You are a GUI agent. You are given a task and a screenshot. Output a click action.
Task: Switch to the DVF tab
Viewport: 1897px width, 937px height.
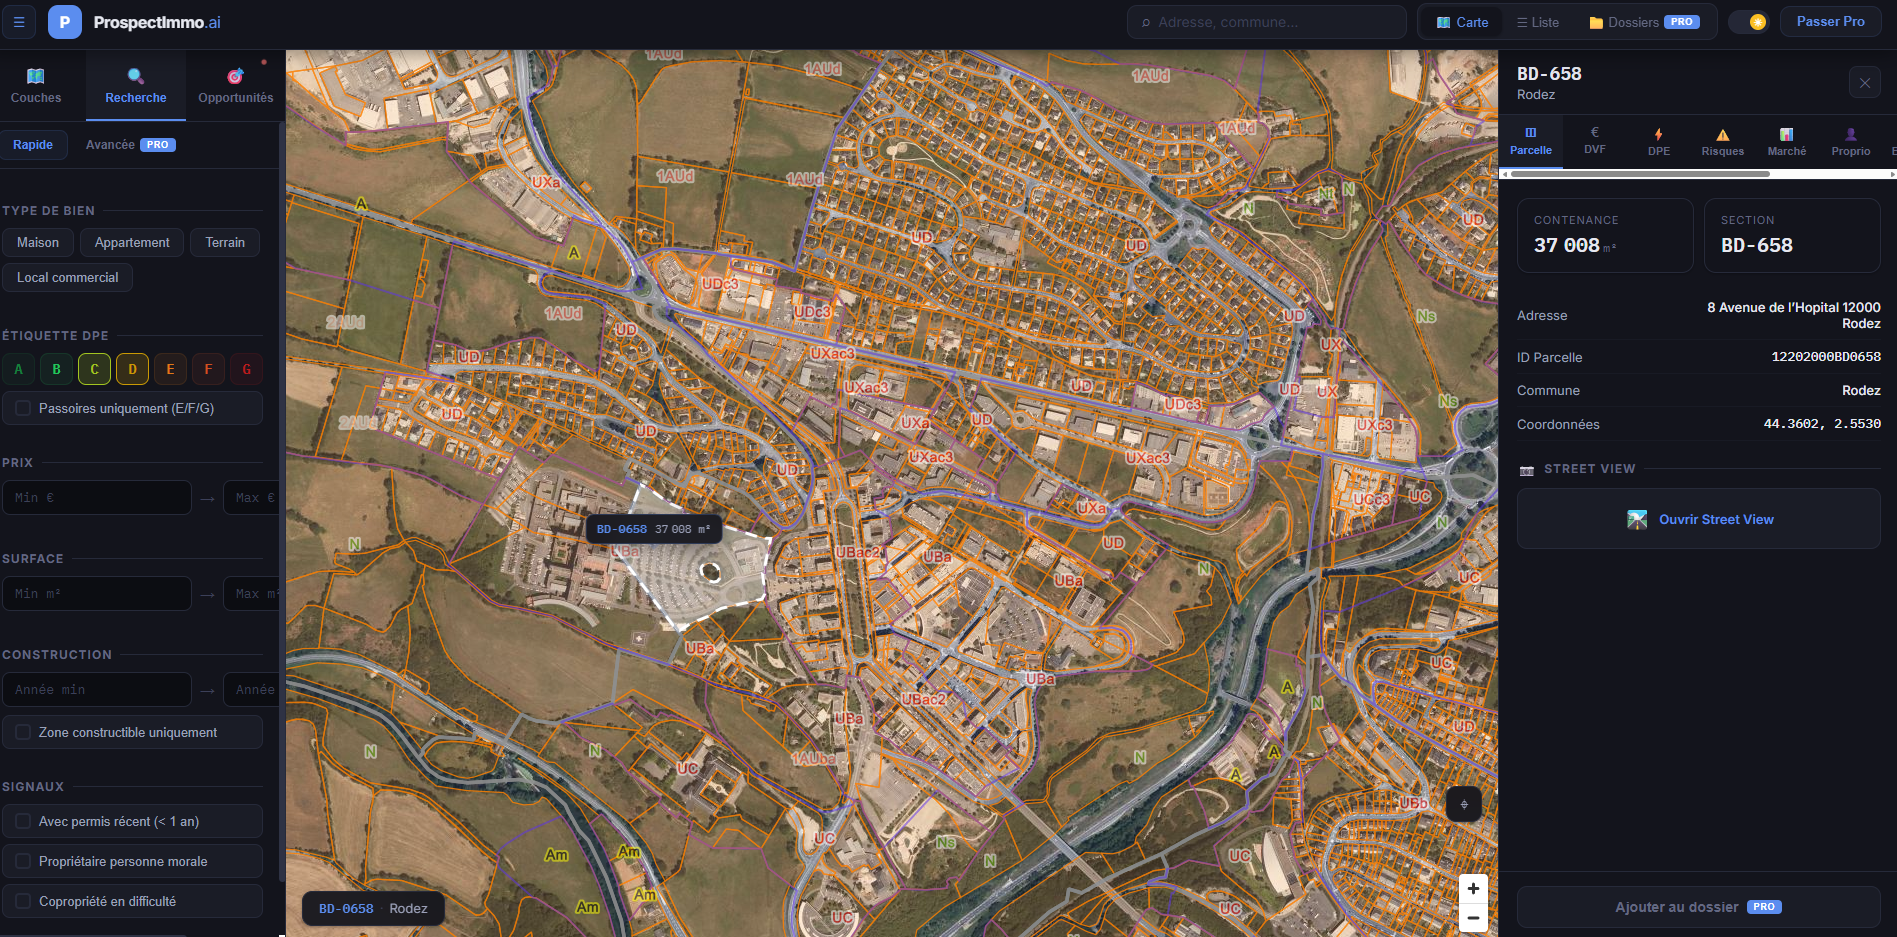(1594, 141)
